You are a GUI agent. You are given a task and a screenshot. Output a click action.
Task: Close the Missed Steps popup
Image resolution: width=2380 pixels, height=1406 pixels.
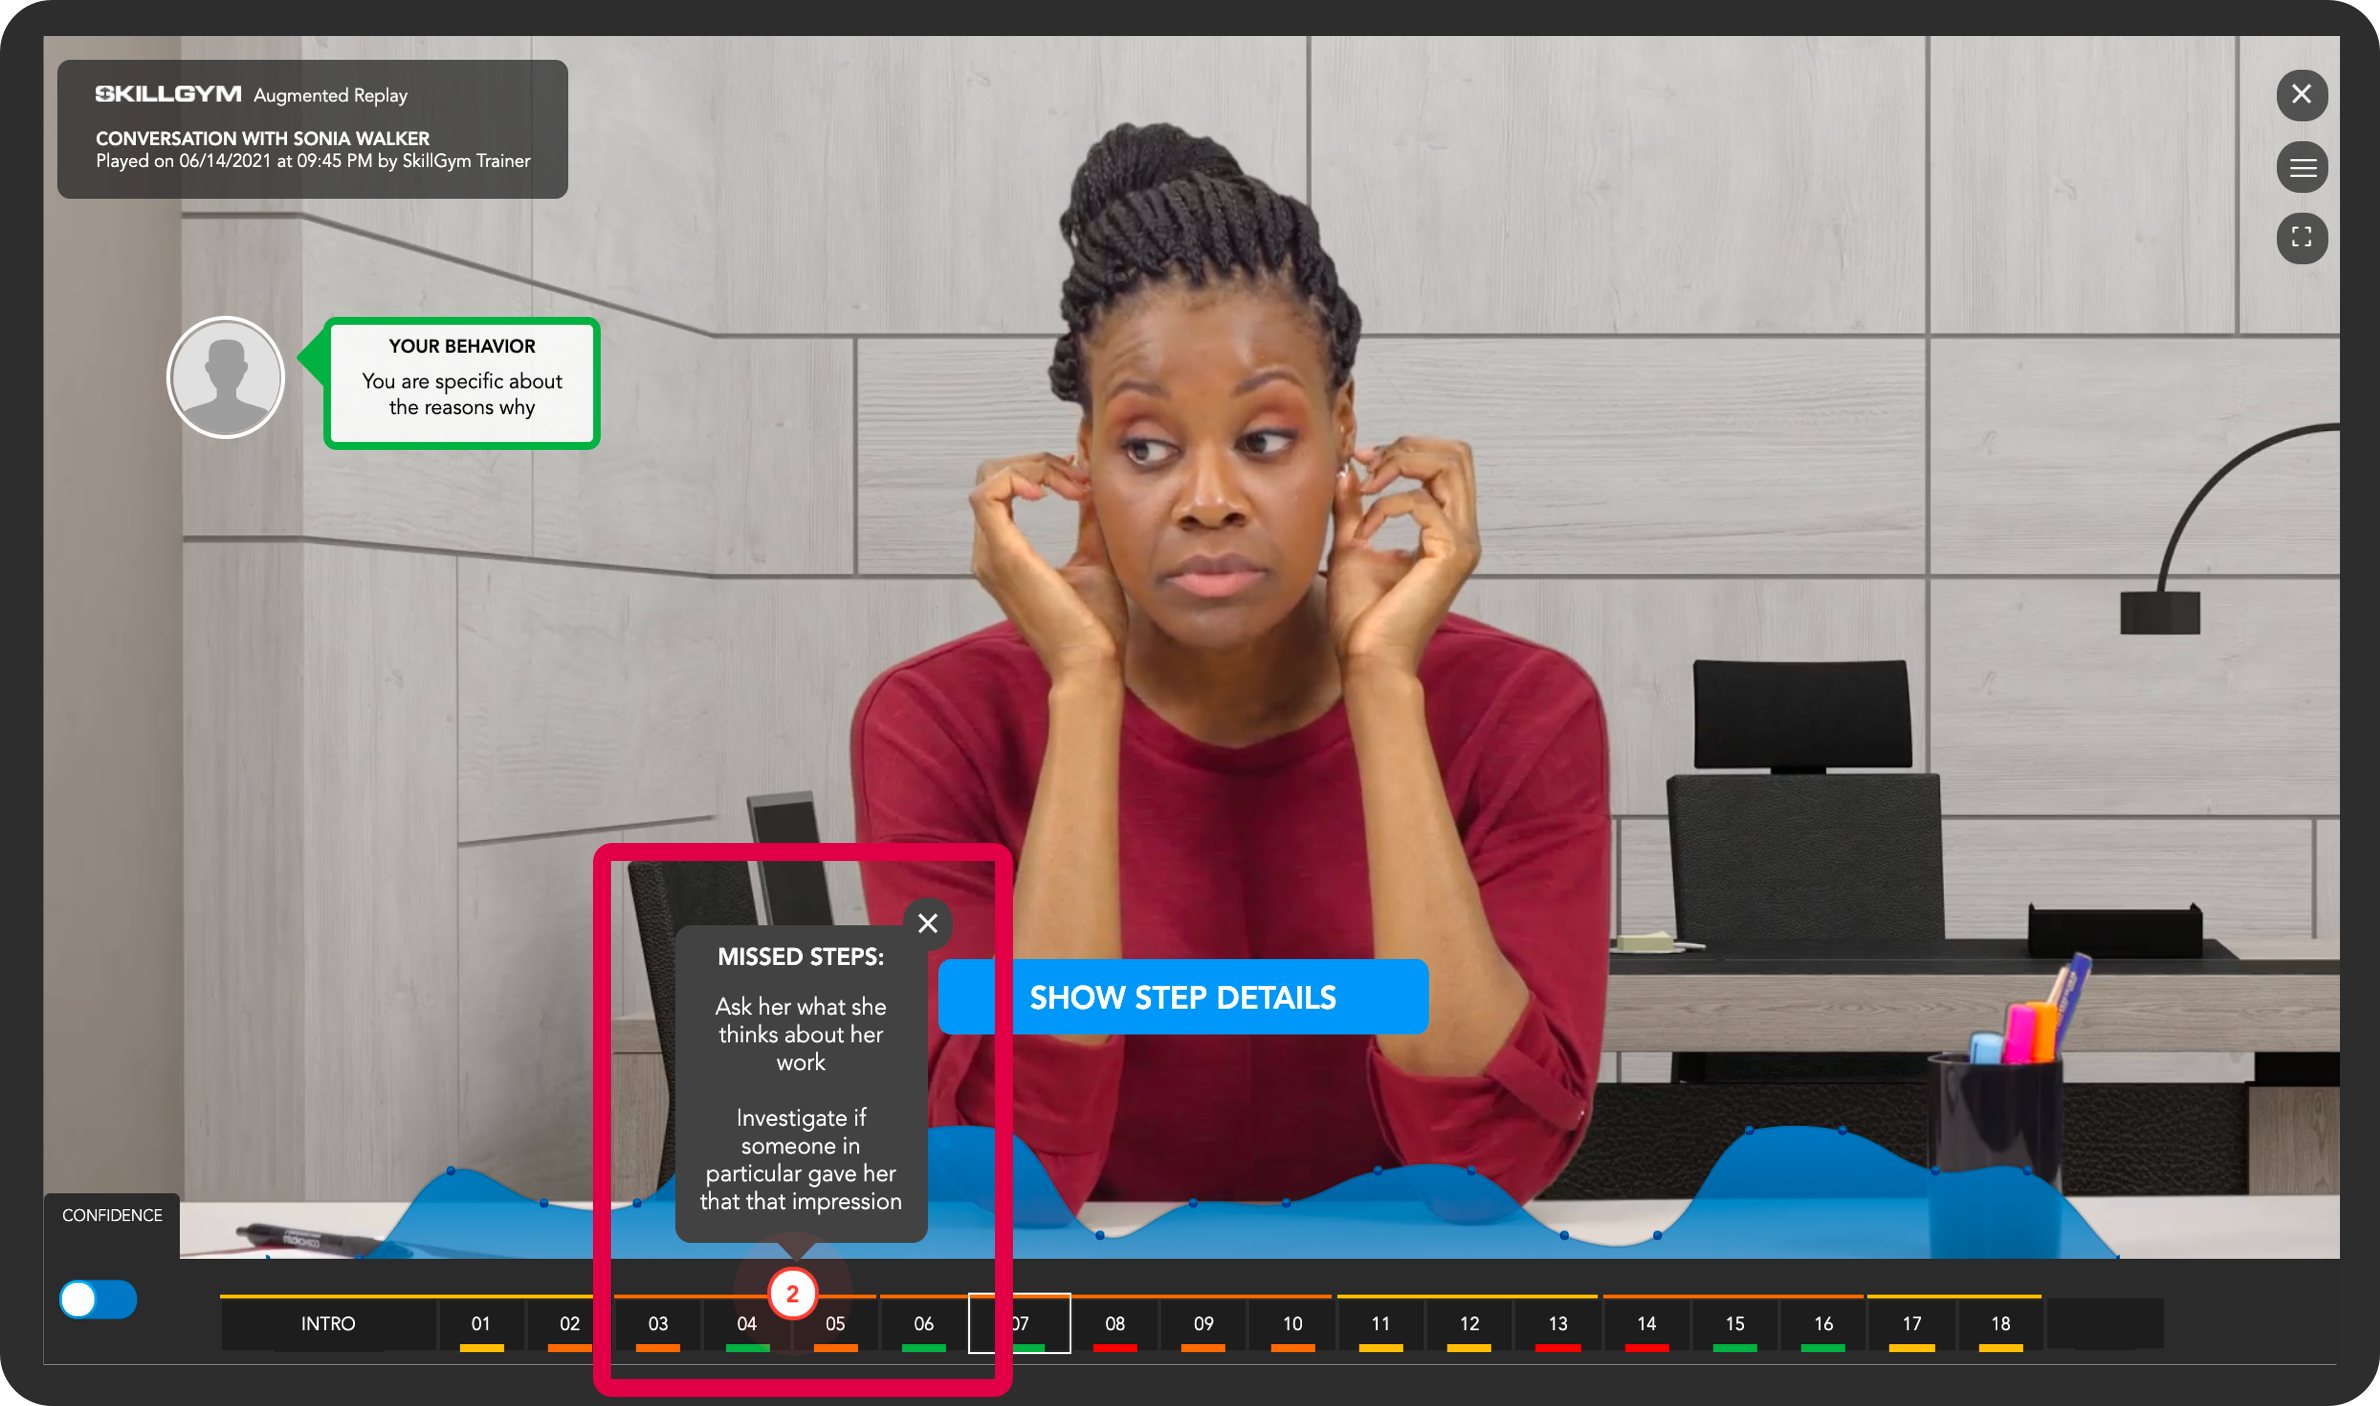(927, 923)
